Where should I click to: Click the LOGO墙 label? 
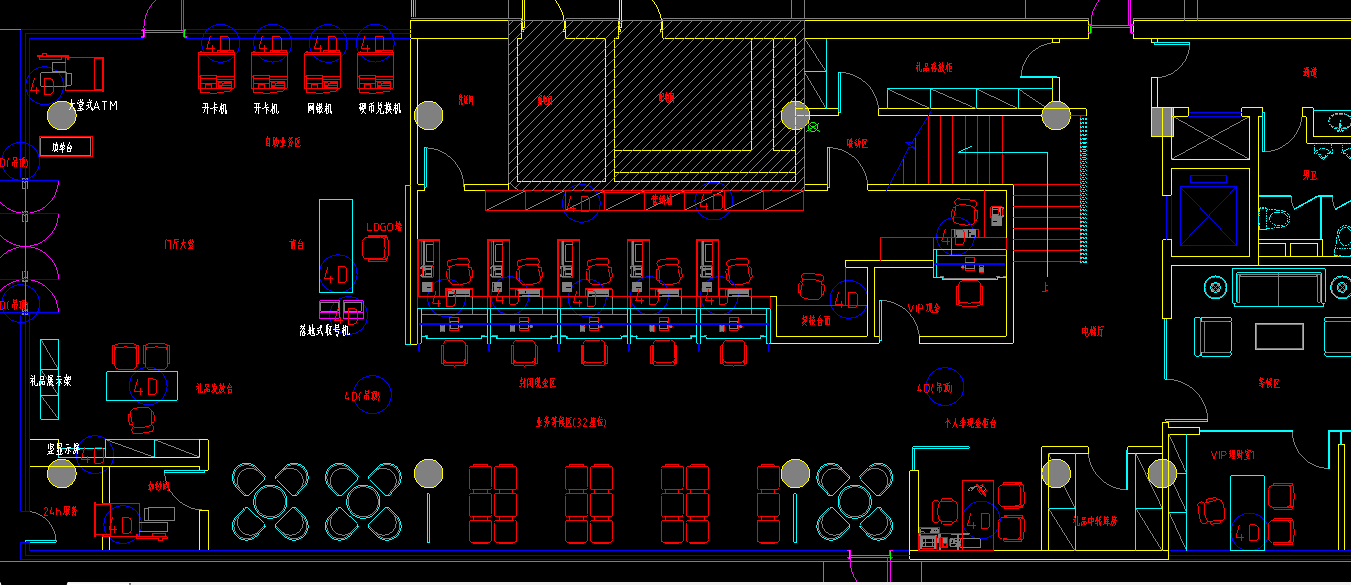(383, 227)
